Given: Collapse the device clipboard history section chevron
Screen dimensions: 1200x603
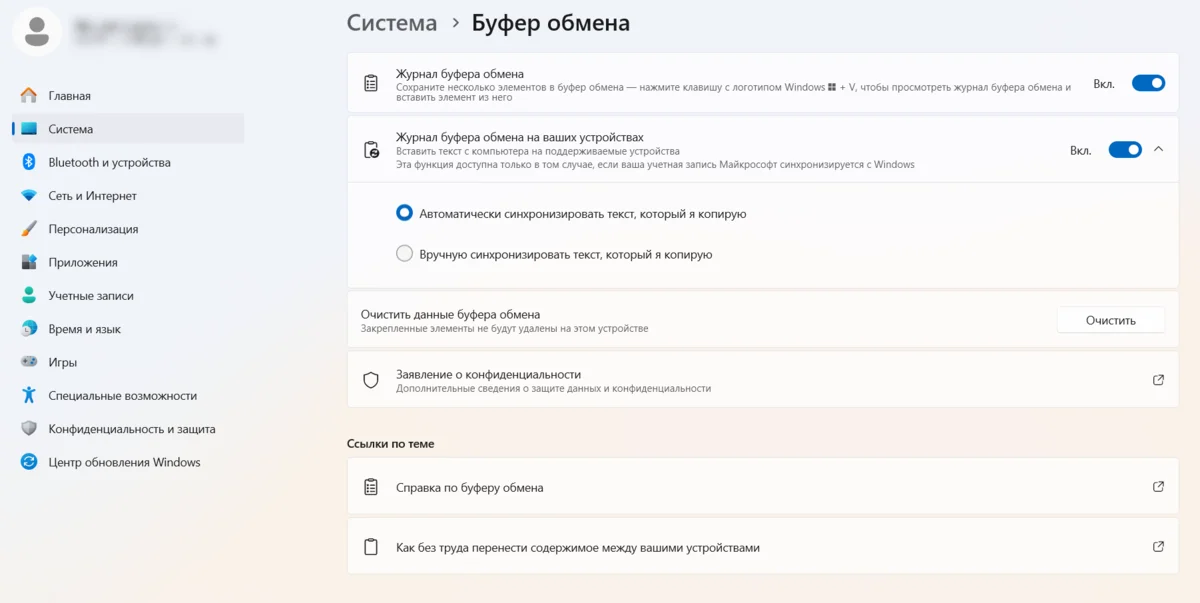Looking at the screenshot, I should 1158,149.
